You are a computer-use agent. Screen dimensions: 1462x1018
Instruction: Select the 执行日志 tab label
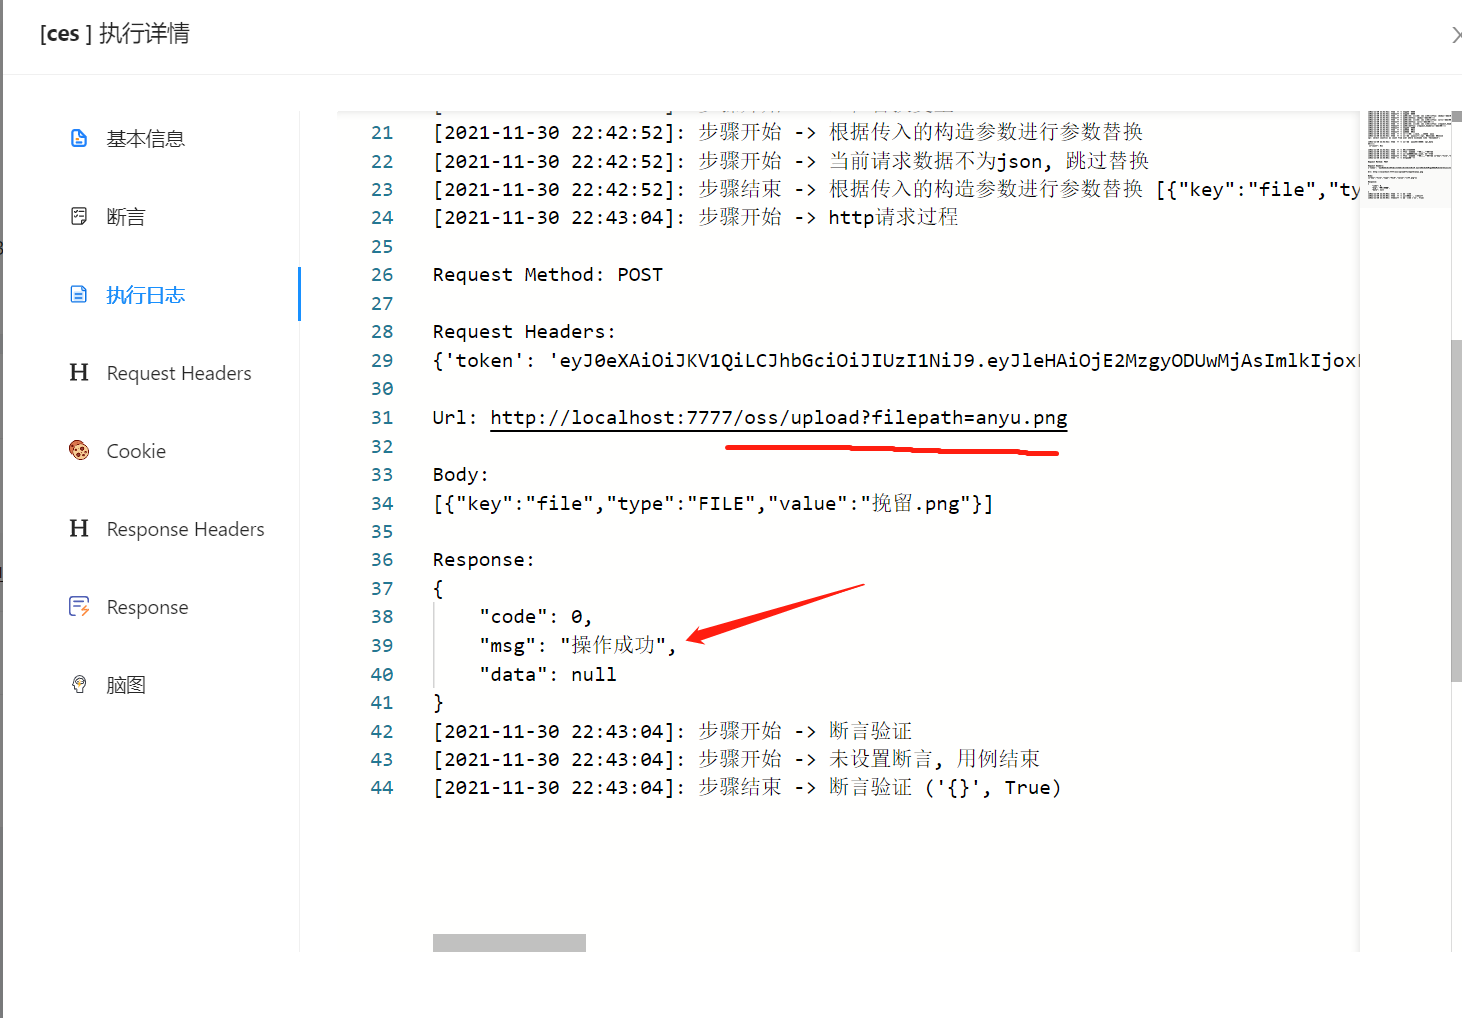click(145, 295)
